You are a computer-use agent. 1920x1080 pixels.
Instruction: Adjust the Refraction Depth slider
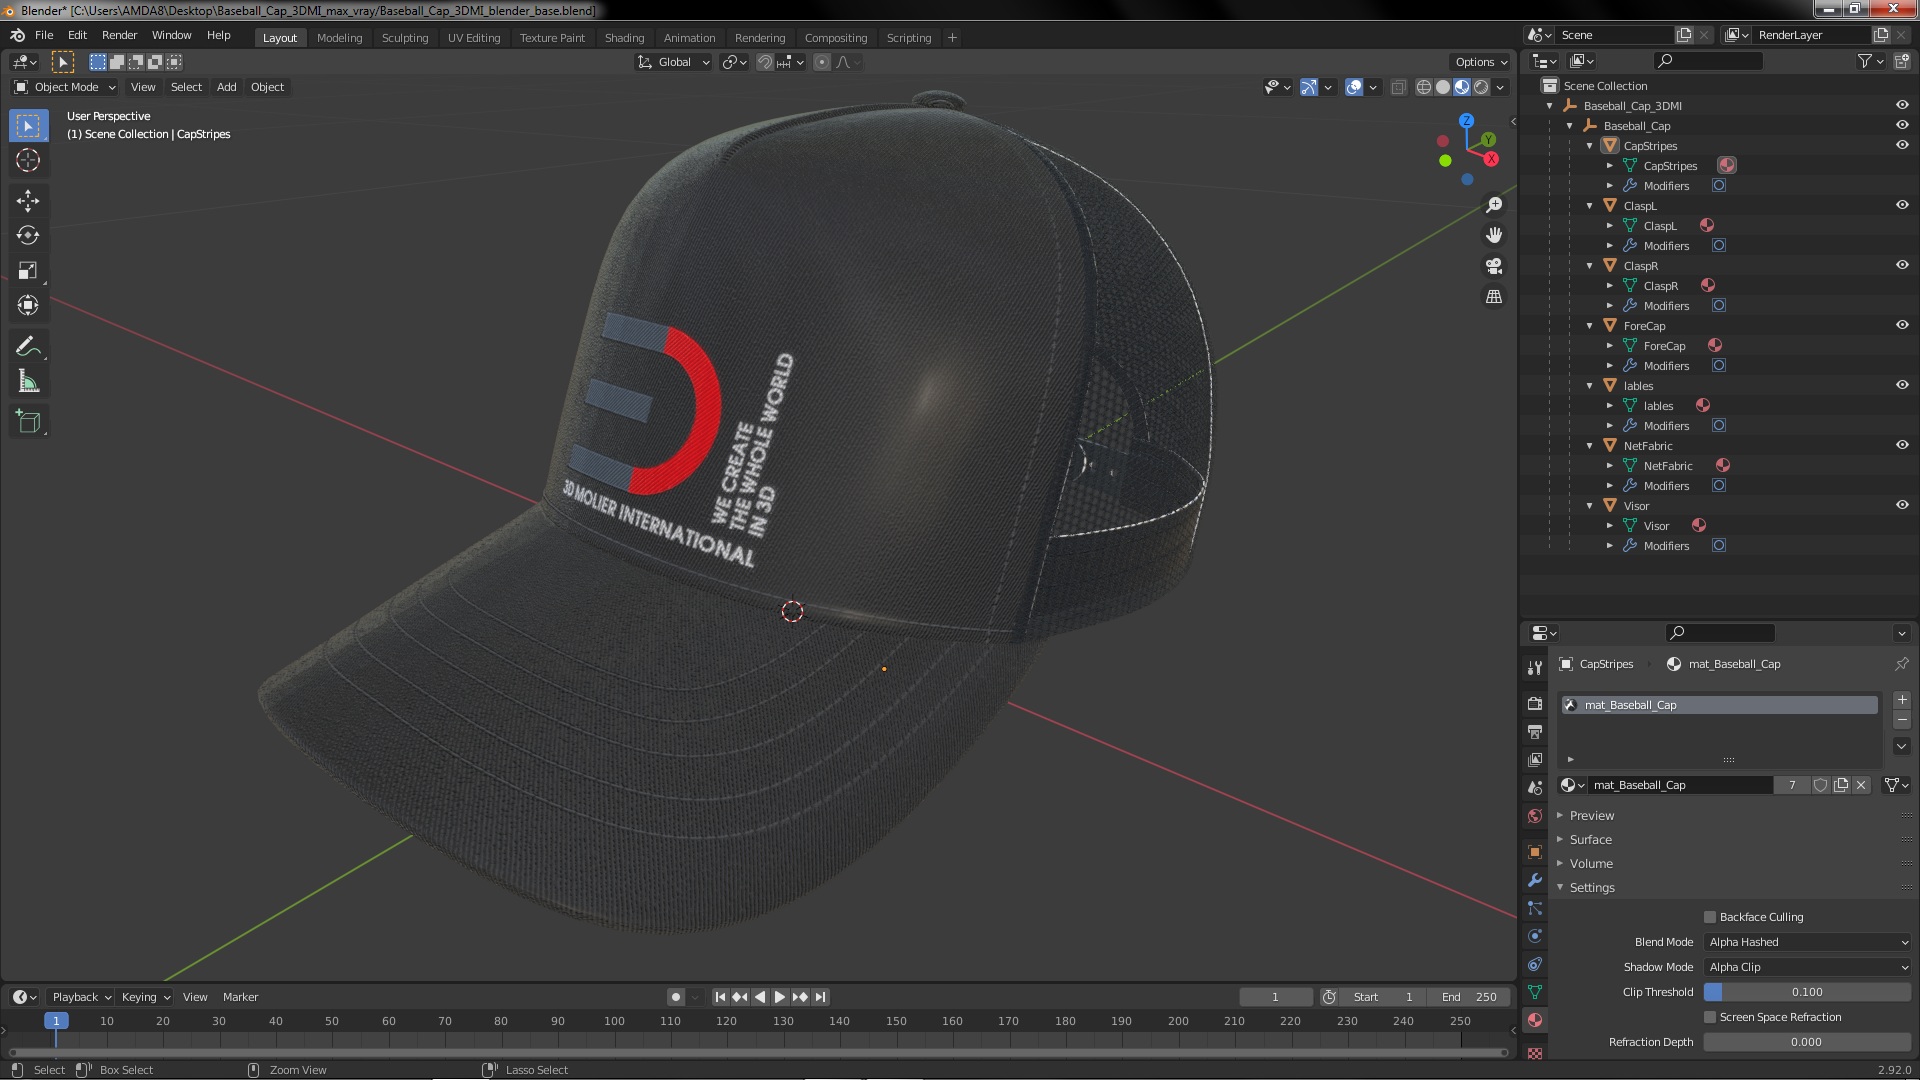point(1808,1042)
